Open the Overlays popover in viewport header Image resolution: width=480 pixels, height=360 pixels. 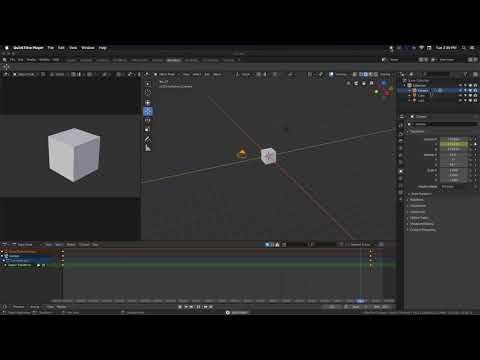coord(340,74)
